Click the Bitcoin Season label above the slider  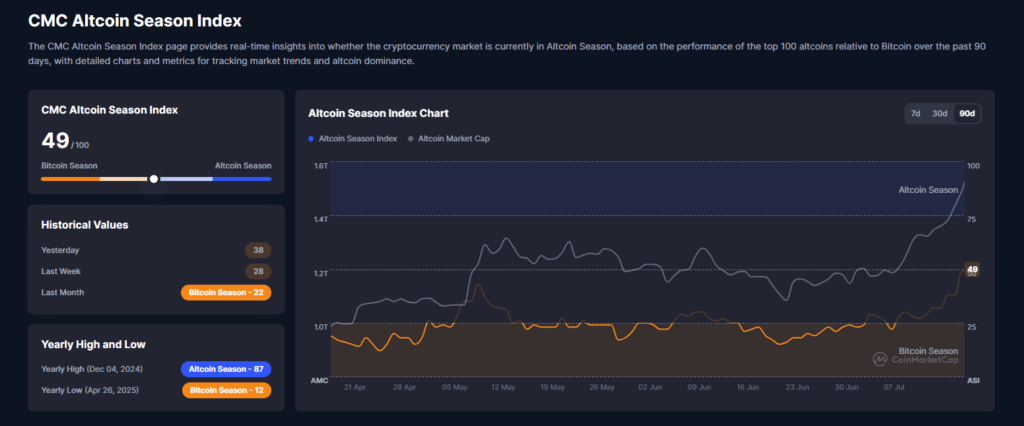[69, 166]
